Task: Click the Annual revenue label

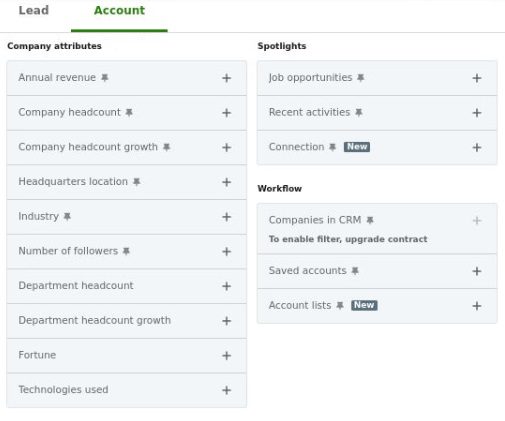Action: click(57, 78)
